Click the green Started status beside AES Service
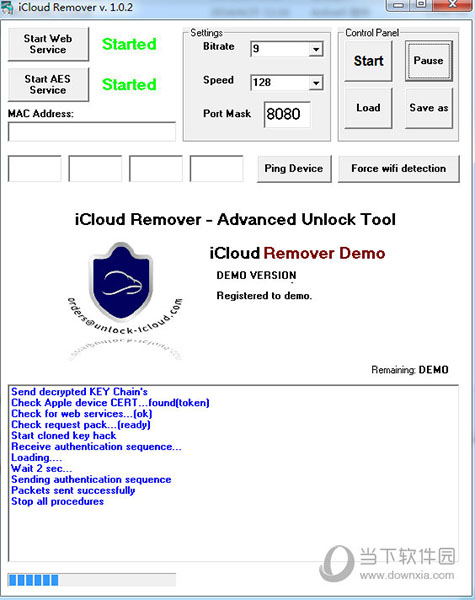This screenshot has height=600, width=475. coord(129,85)
